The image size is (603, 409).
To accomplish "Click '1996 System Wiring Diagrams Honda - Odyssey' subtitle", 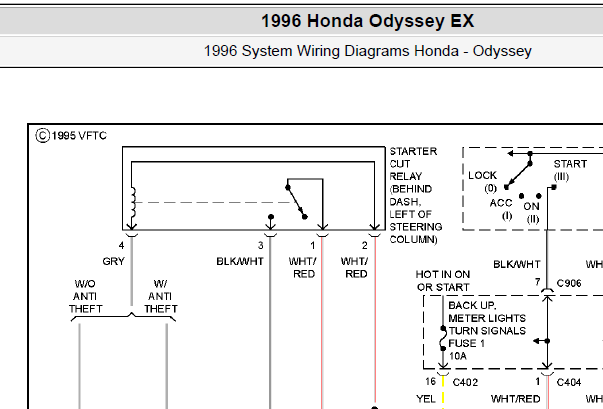I will pos(368,51).
